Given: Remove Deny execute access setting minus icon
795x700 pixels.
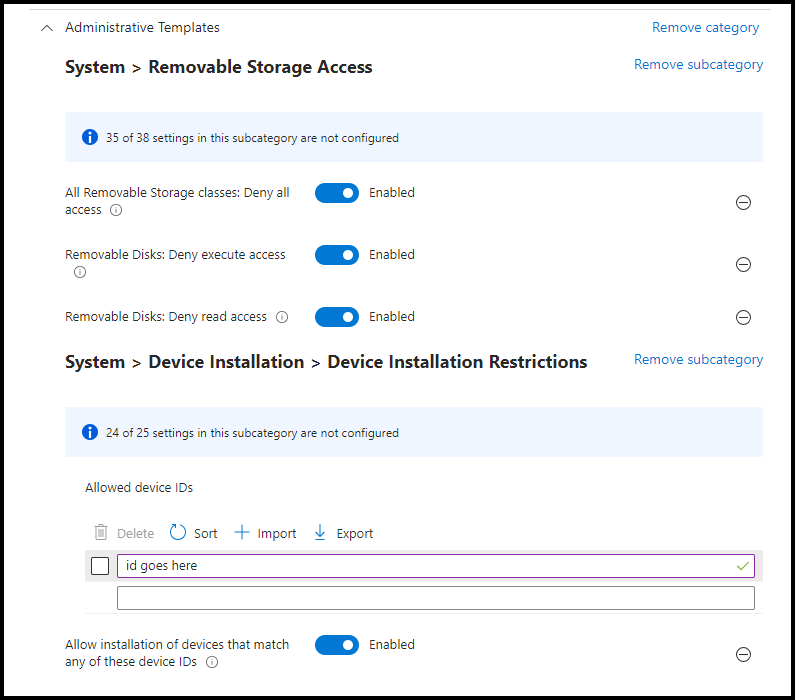Looking at the screenshot, I should click(x=743, y=265).
